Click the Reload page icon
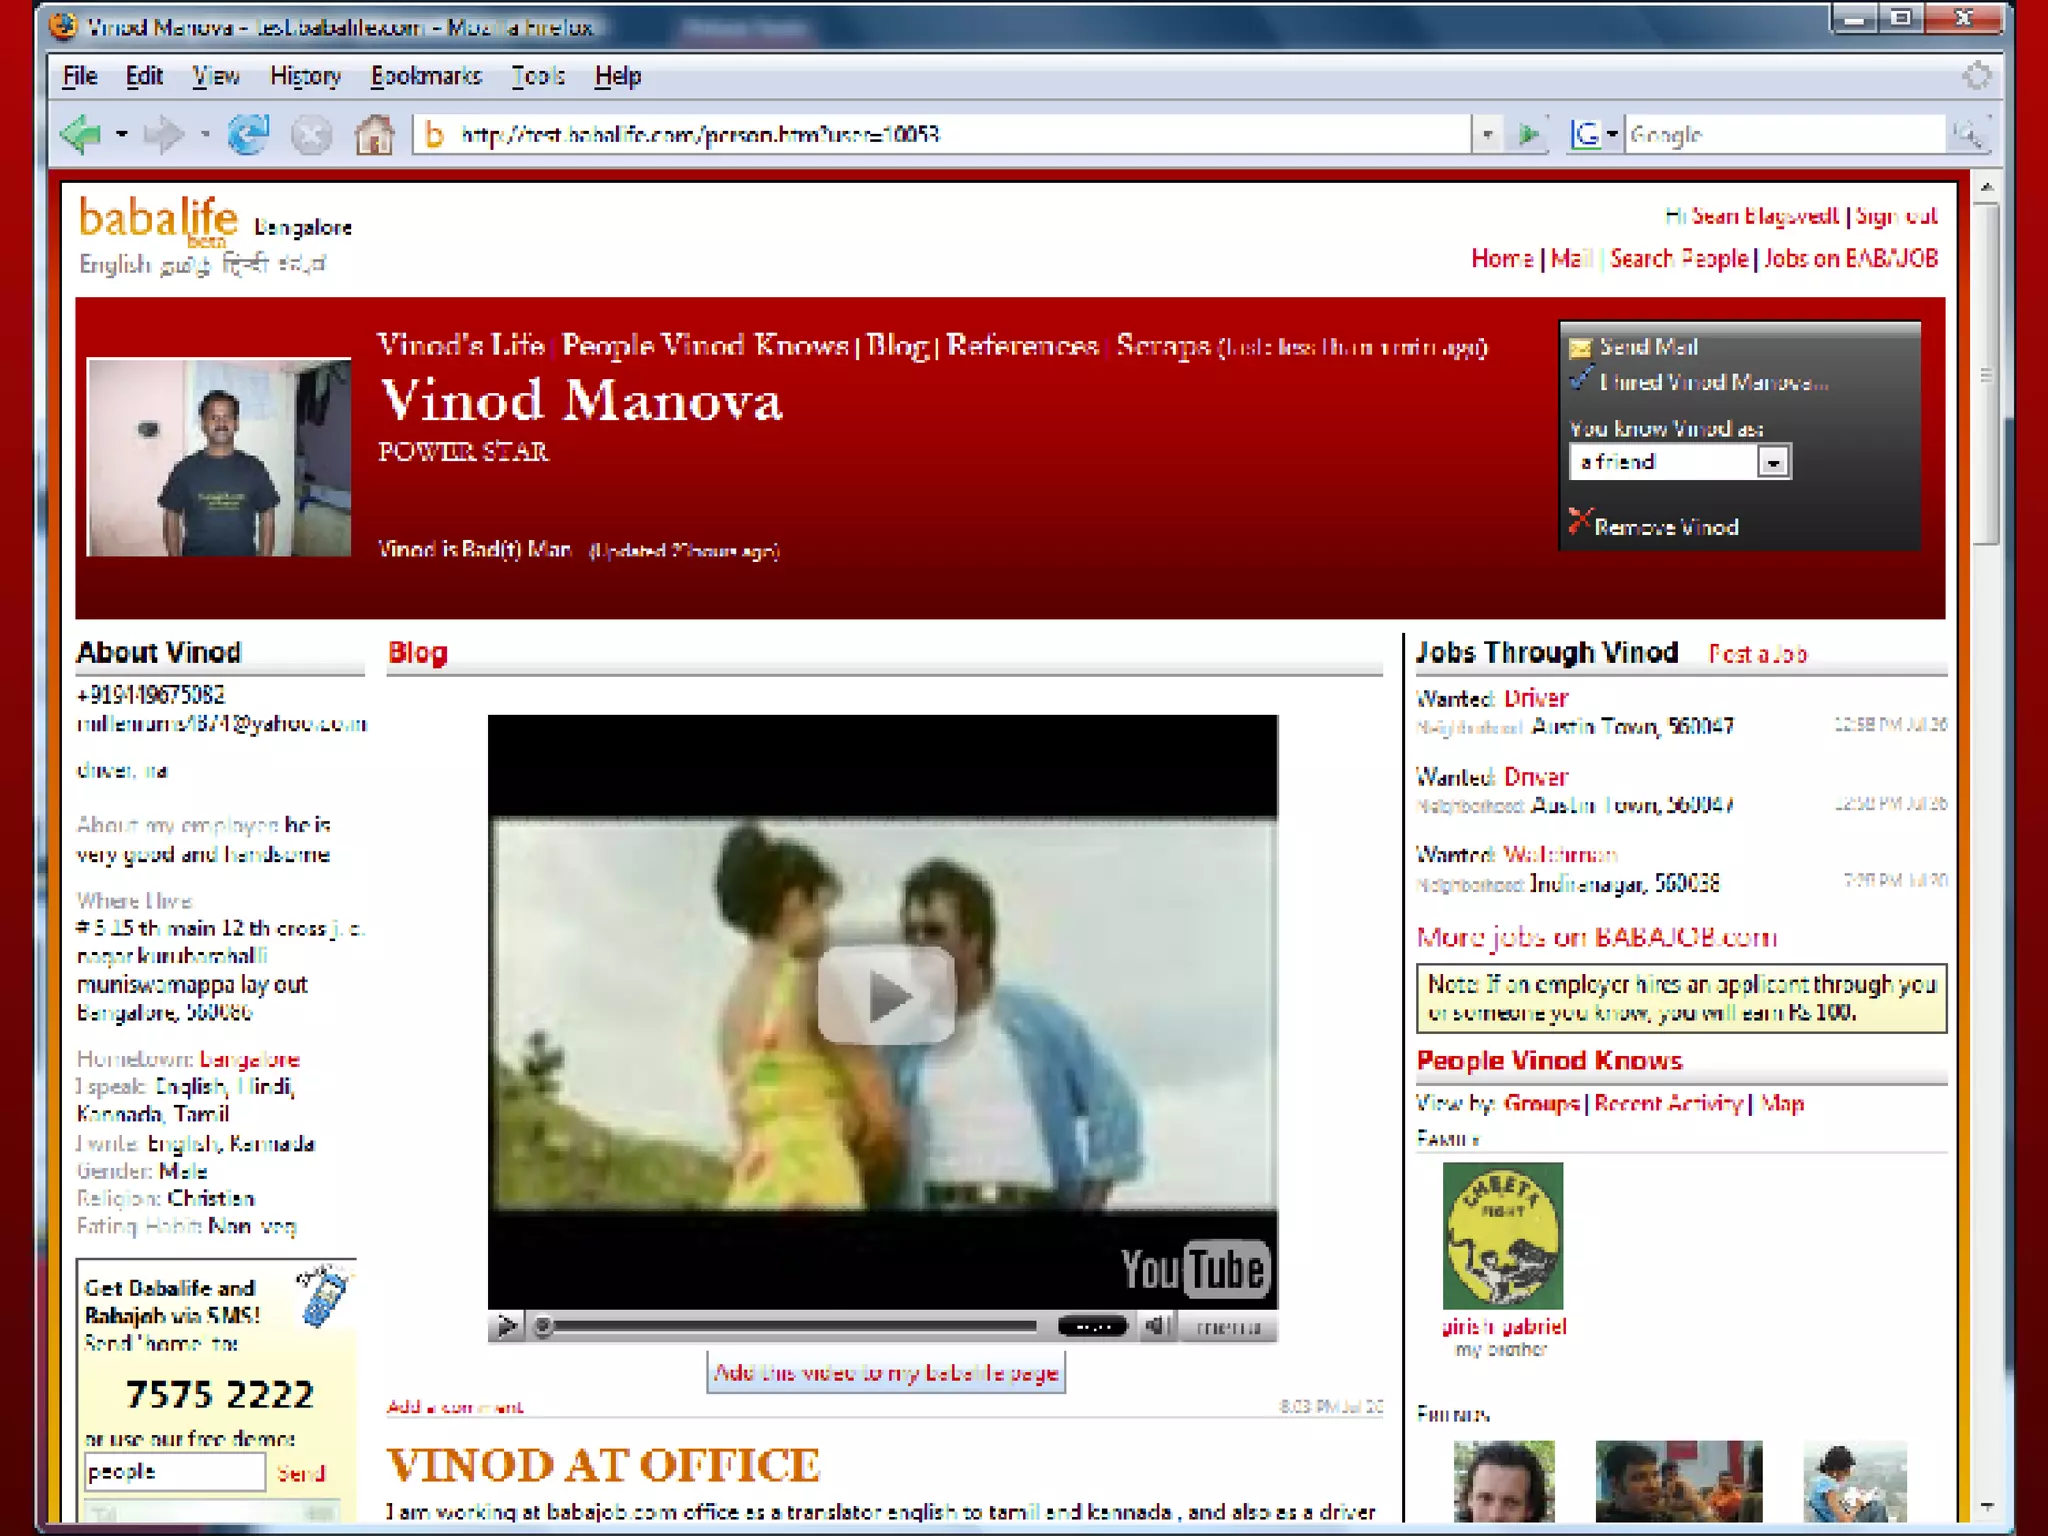Viewport: 2048px width, 1536px height. point(248,134)
